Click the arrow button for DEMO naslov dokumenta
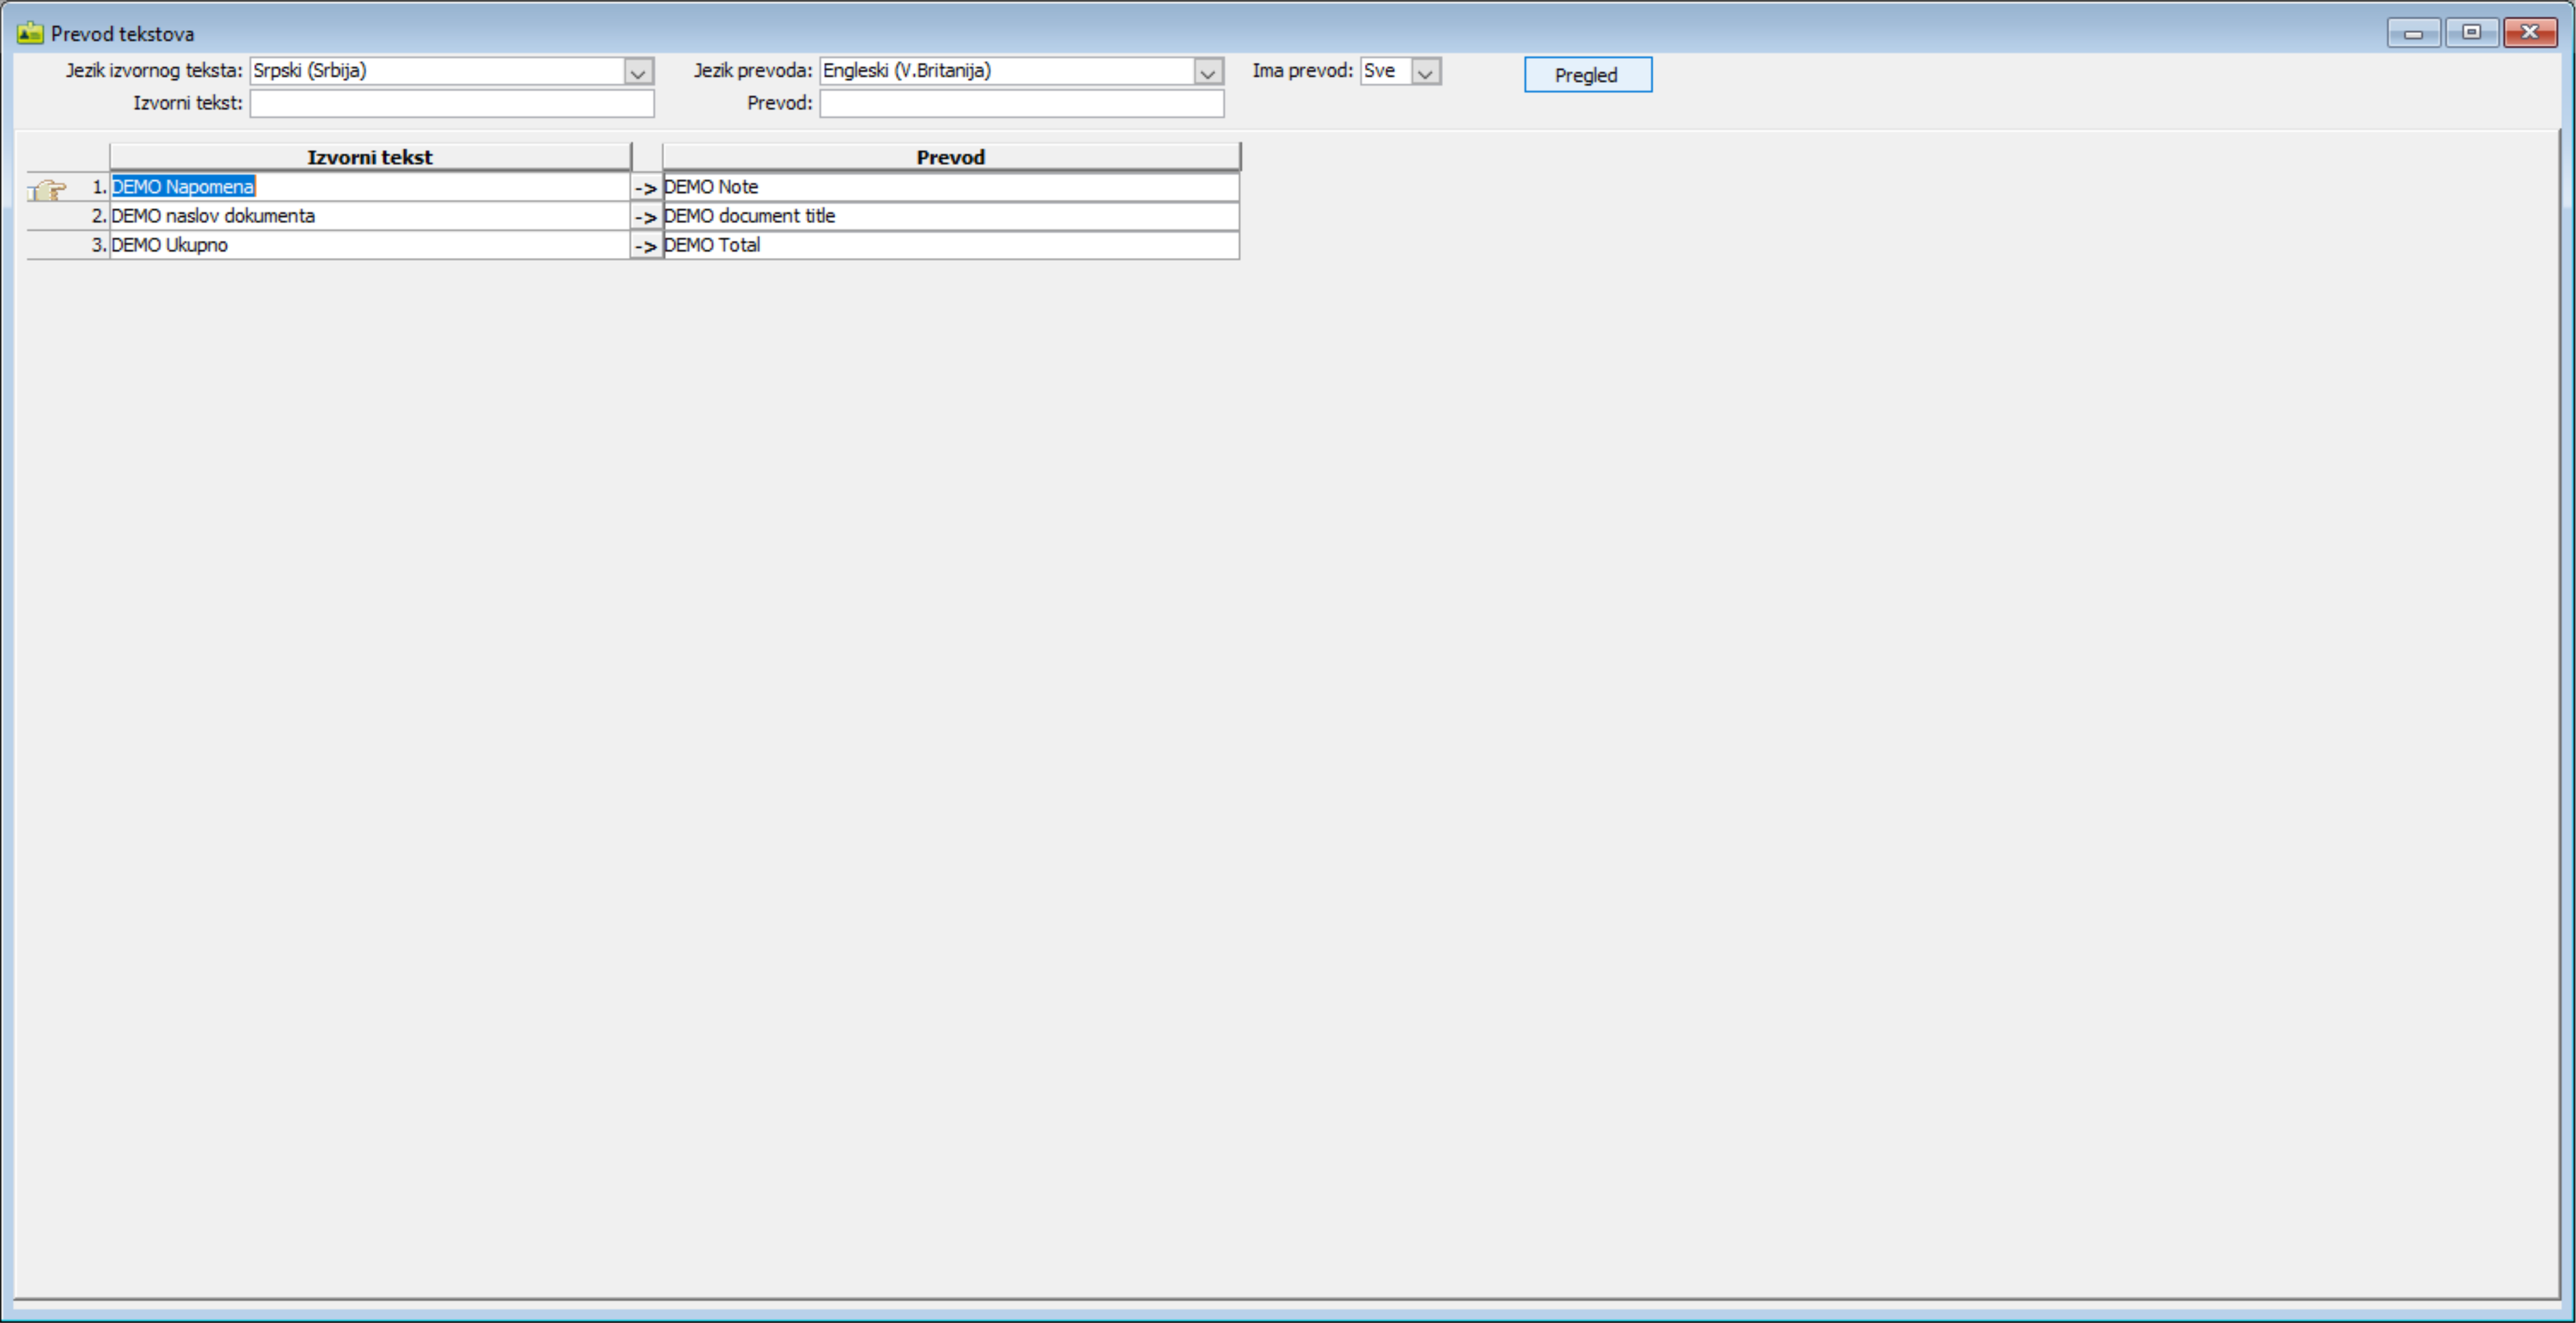This screenshot has width=2576, height=1323. [646, 217]
